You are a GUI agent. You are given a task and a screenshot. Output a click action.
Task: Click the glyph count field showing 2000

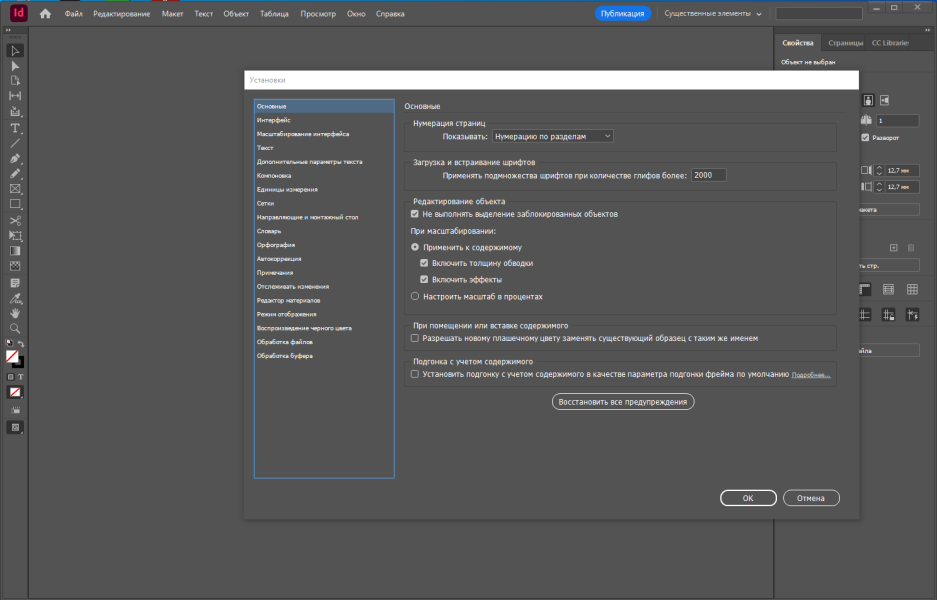coord(709,175)
